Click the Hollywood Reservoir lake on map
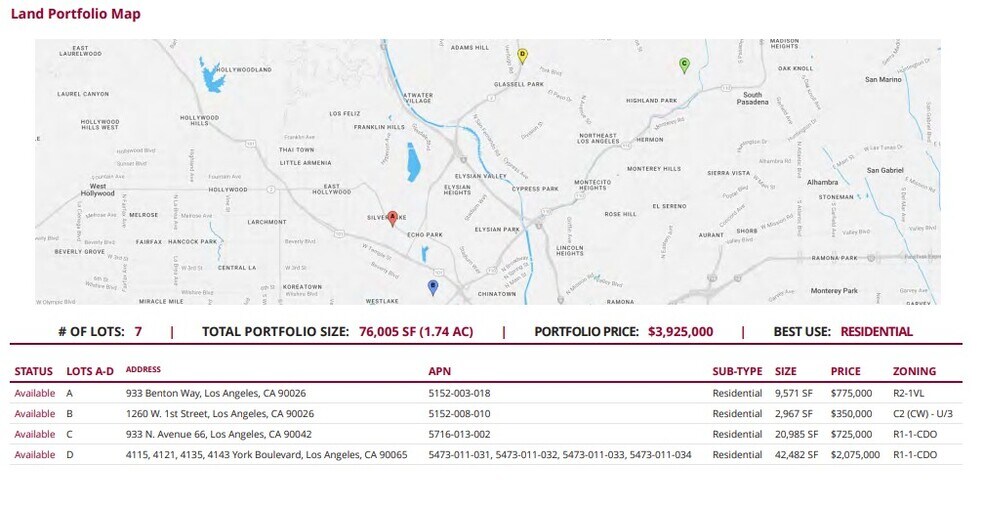Image resolution: width=984 pixels, height=507 pixels. click(213, 76)
